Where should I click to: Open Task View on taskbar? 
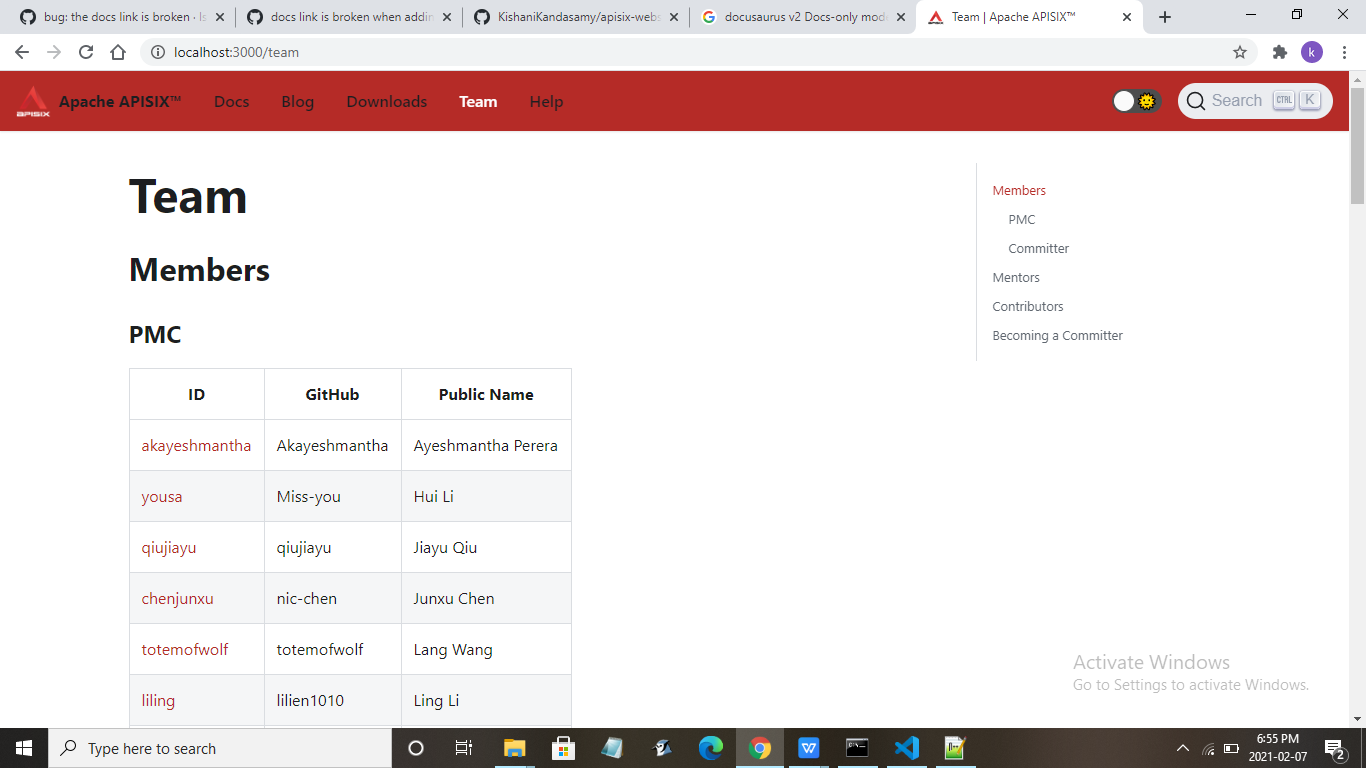click(x=464, y=748)
